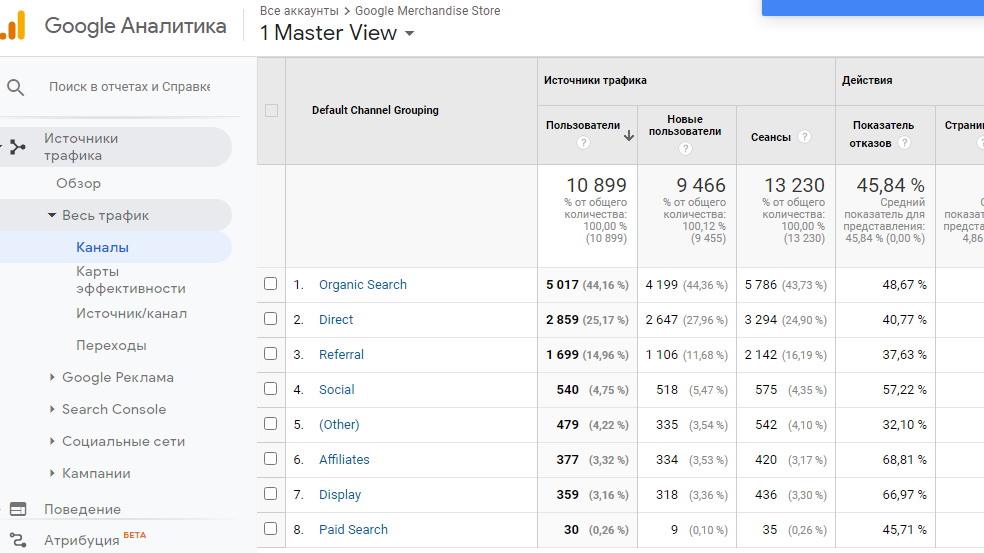Click Organic Search users value 5 017
The height and width of the screenshot is (553, 984).
click(562, 285)
